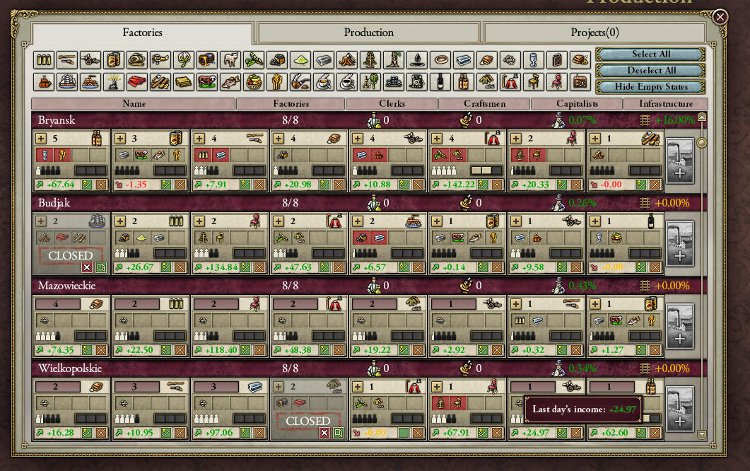Toggle the Hide Empty States option

pos(650,87)
